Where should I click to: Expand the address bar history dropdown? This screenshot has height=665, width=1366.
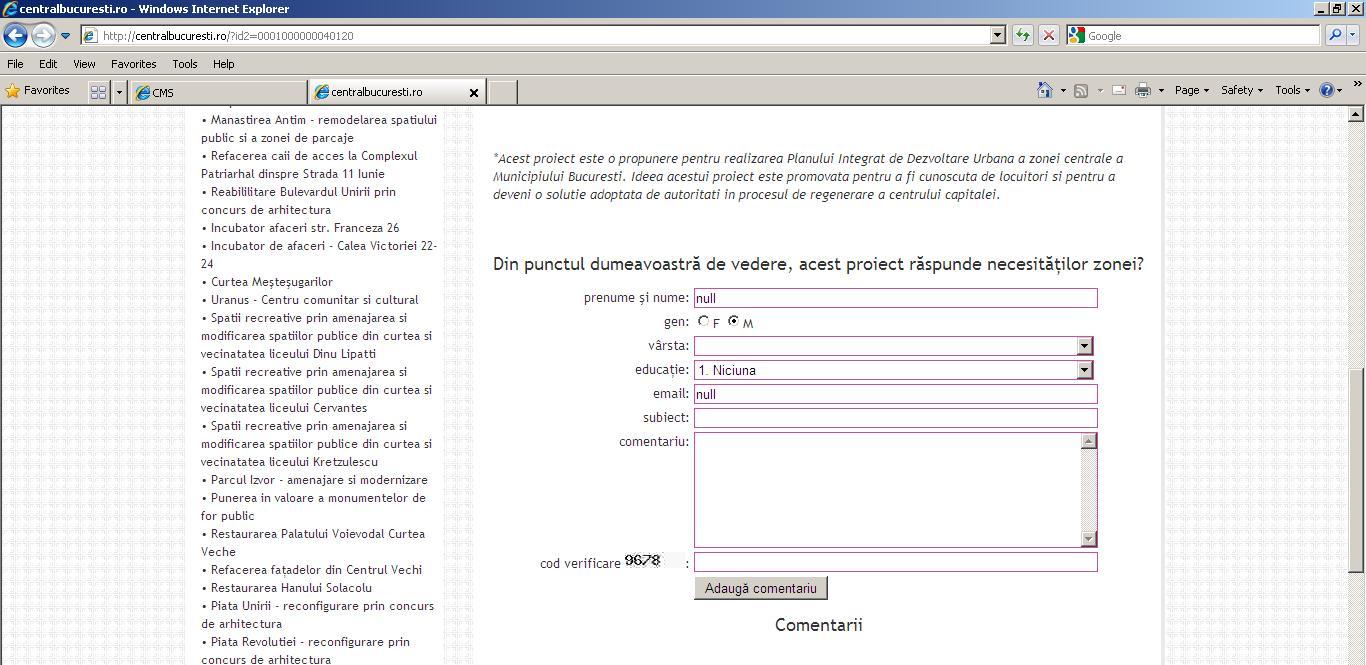[x=997, y=36]
